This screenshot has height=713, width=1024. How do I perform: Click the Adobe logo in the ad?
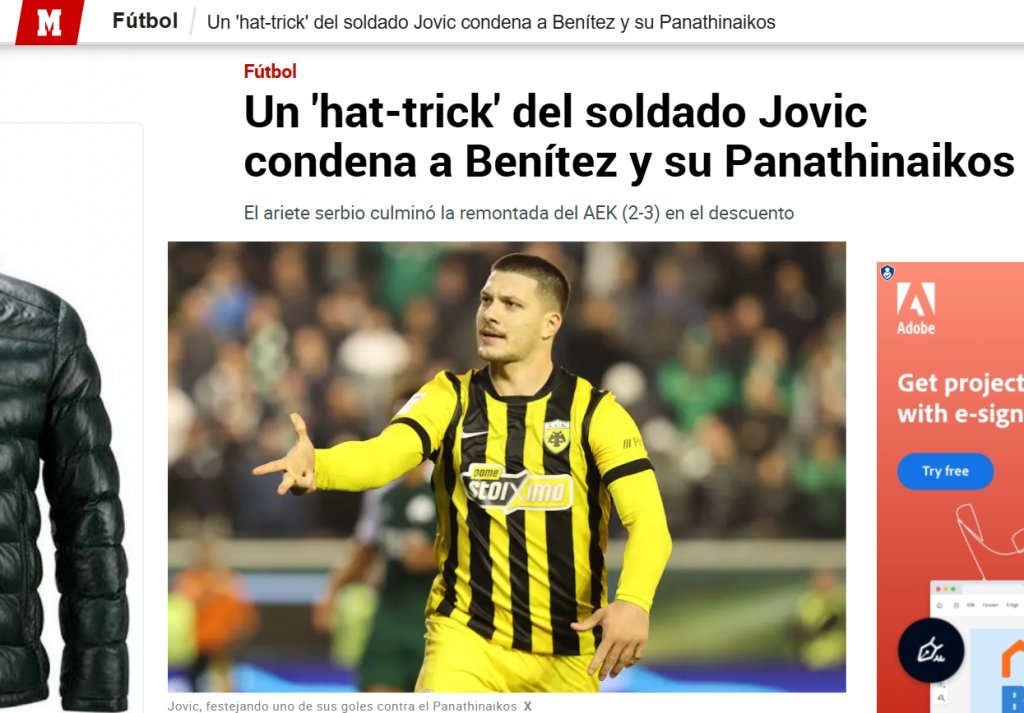point(916,308)
